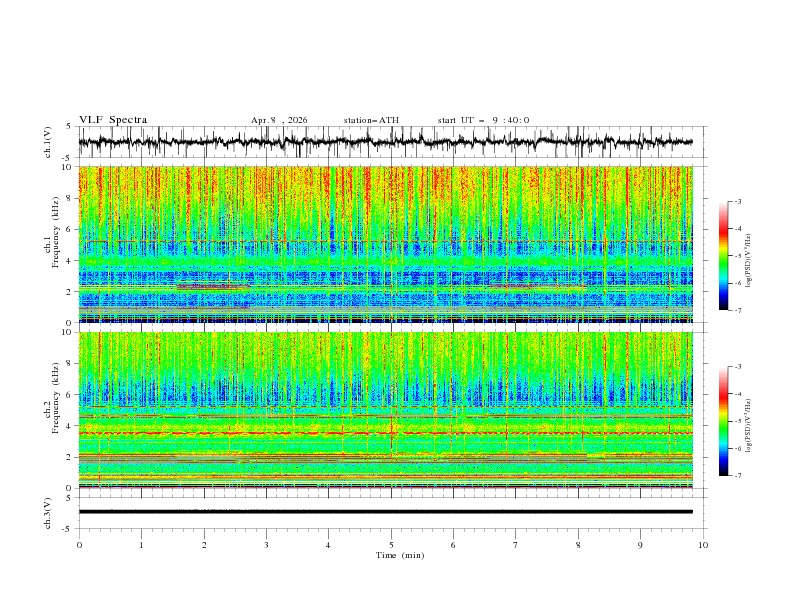Click the ch.2 PSD color scale bar
Viewport: 792px width, 612px height.
723,421
